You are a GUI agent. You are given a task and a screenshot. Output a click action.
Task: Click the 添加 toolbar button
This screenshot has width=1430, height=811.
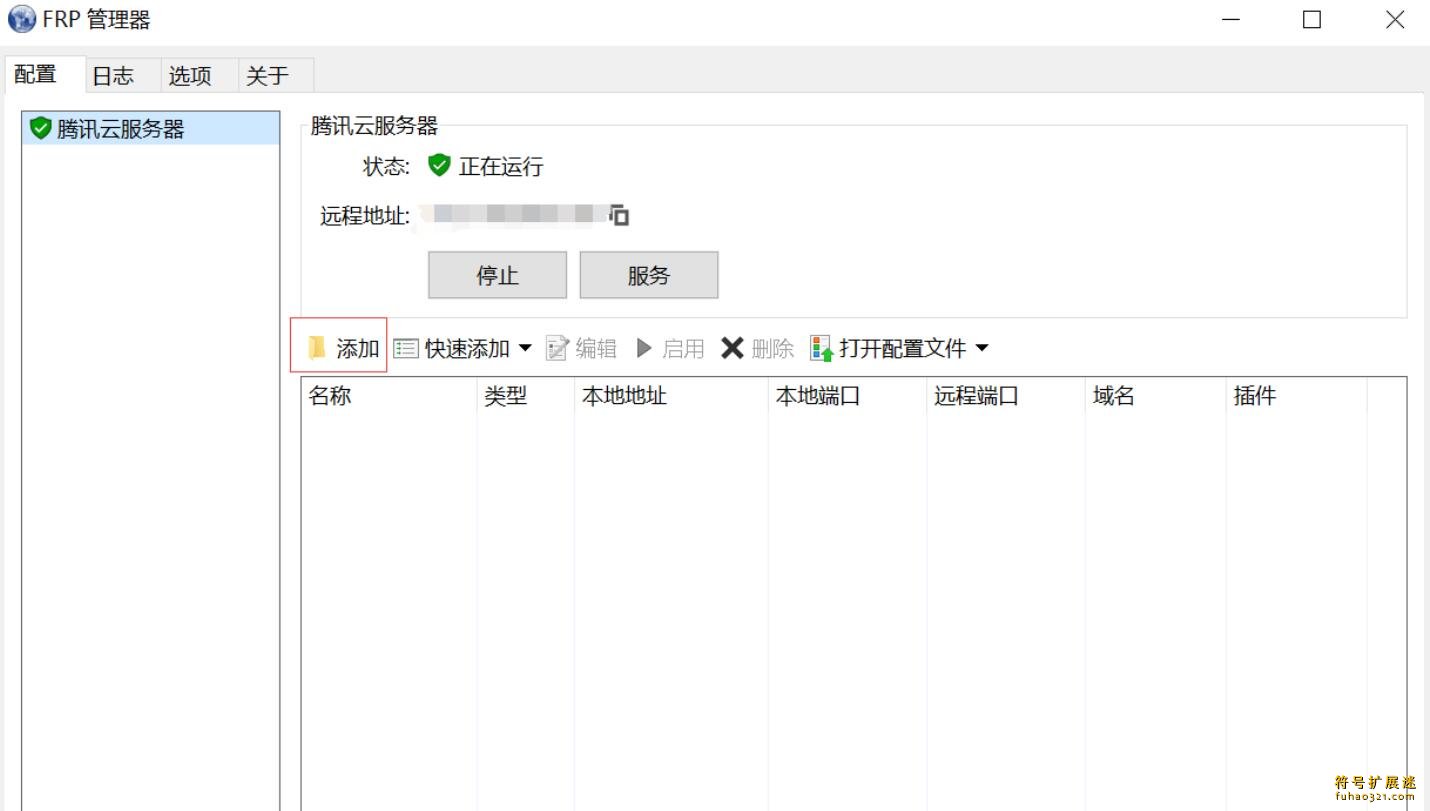tap(343, 348)
